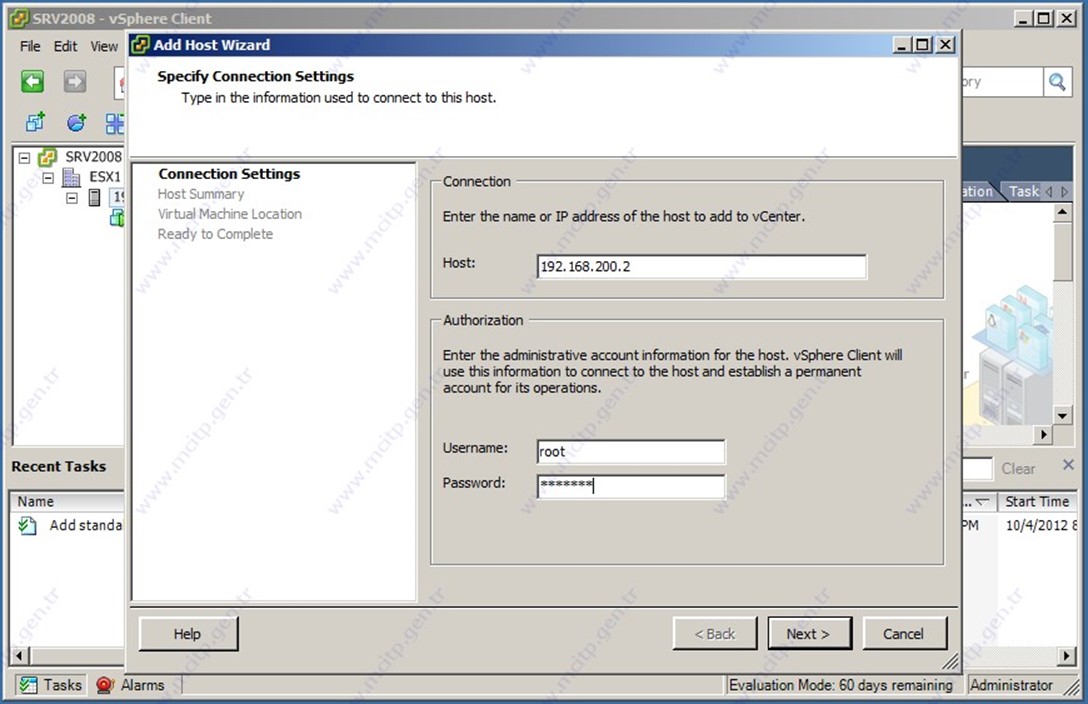
Task: Click the vSphere Client title bar icon
Action: click(19, 18)
